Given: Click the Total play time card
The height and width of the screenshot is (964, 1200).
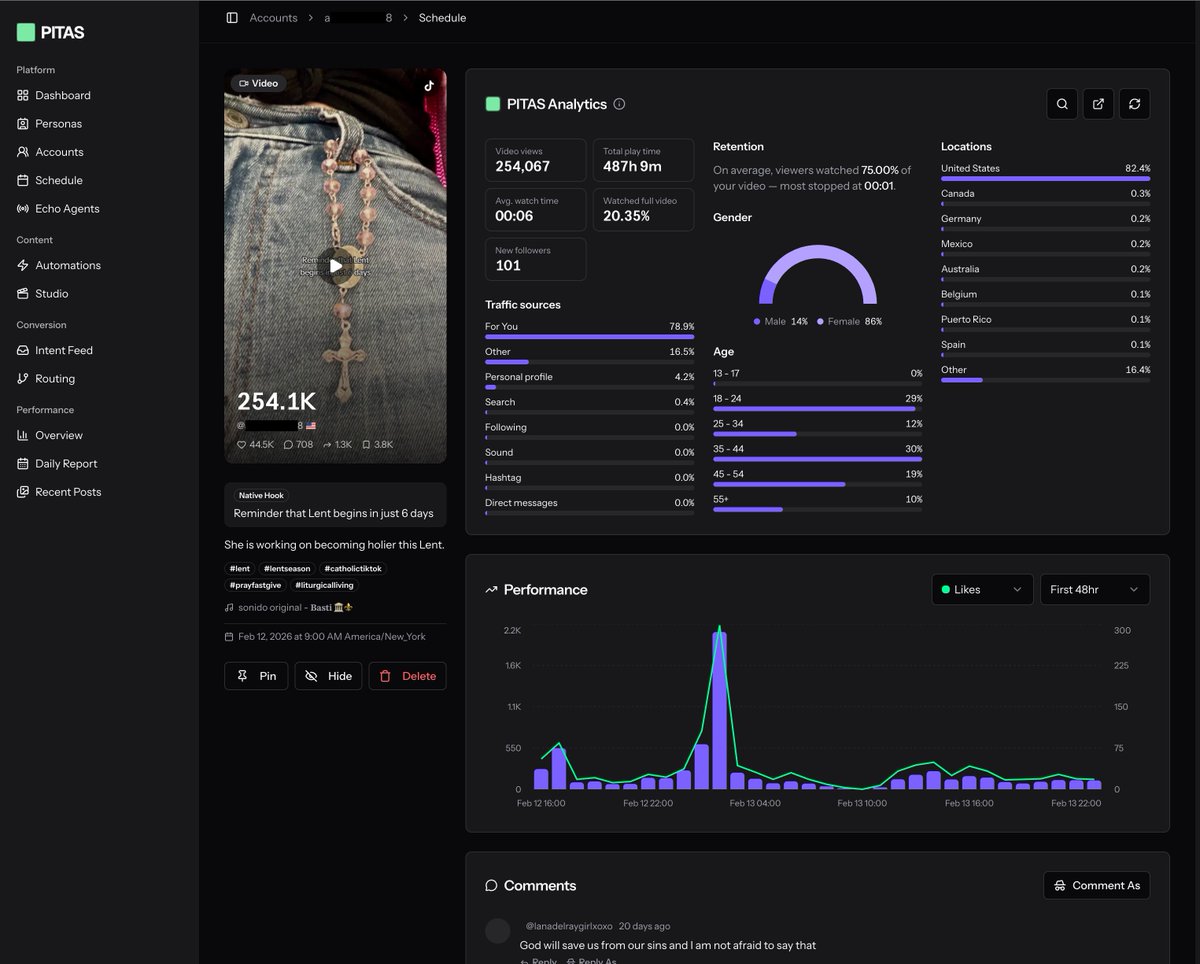Looking at the screenshot, I should 643,160.
